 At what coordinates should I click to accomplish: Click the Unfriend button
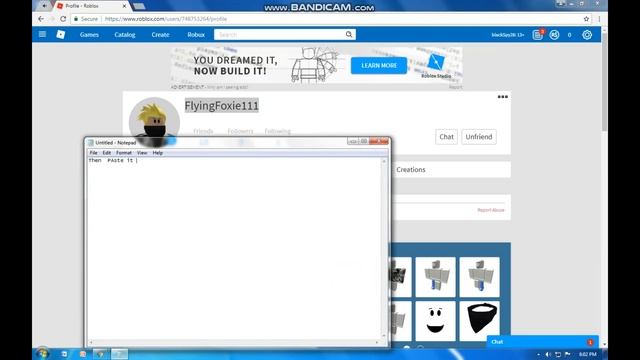[x=479, y=137]
